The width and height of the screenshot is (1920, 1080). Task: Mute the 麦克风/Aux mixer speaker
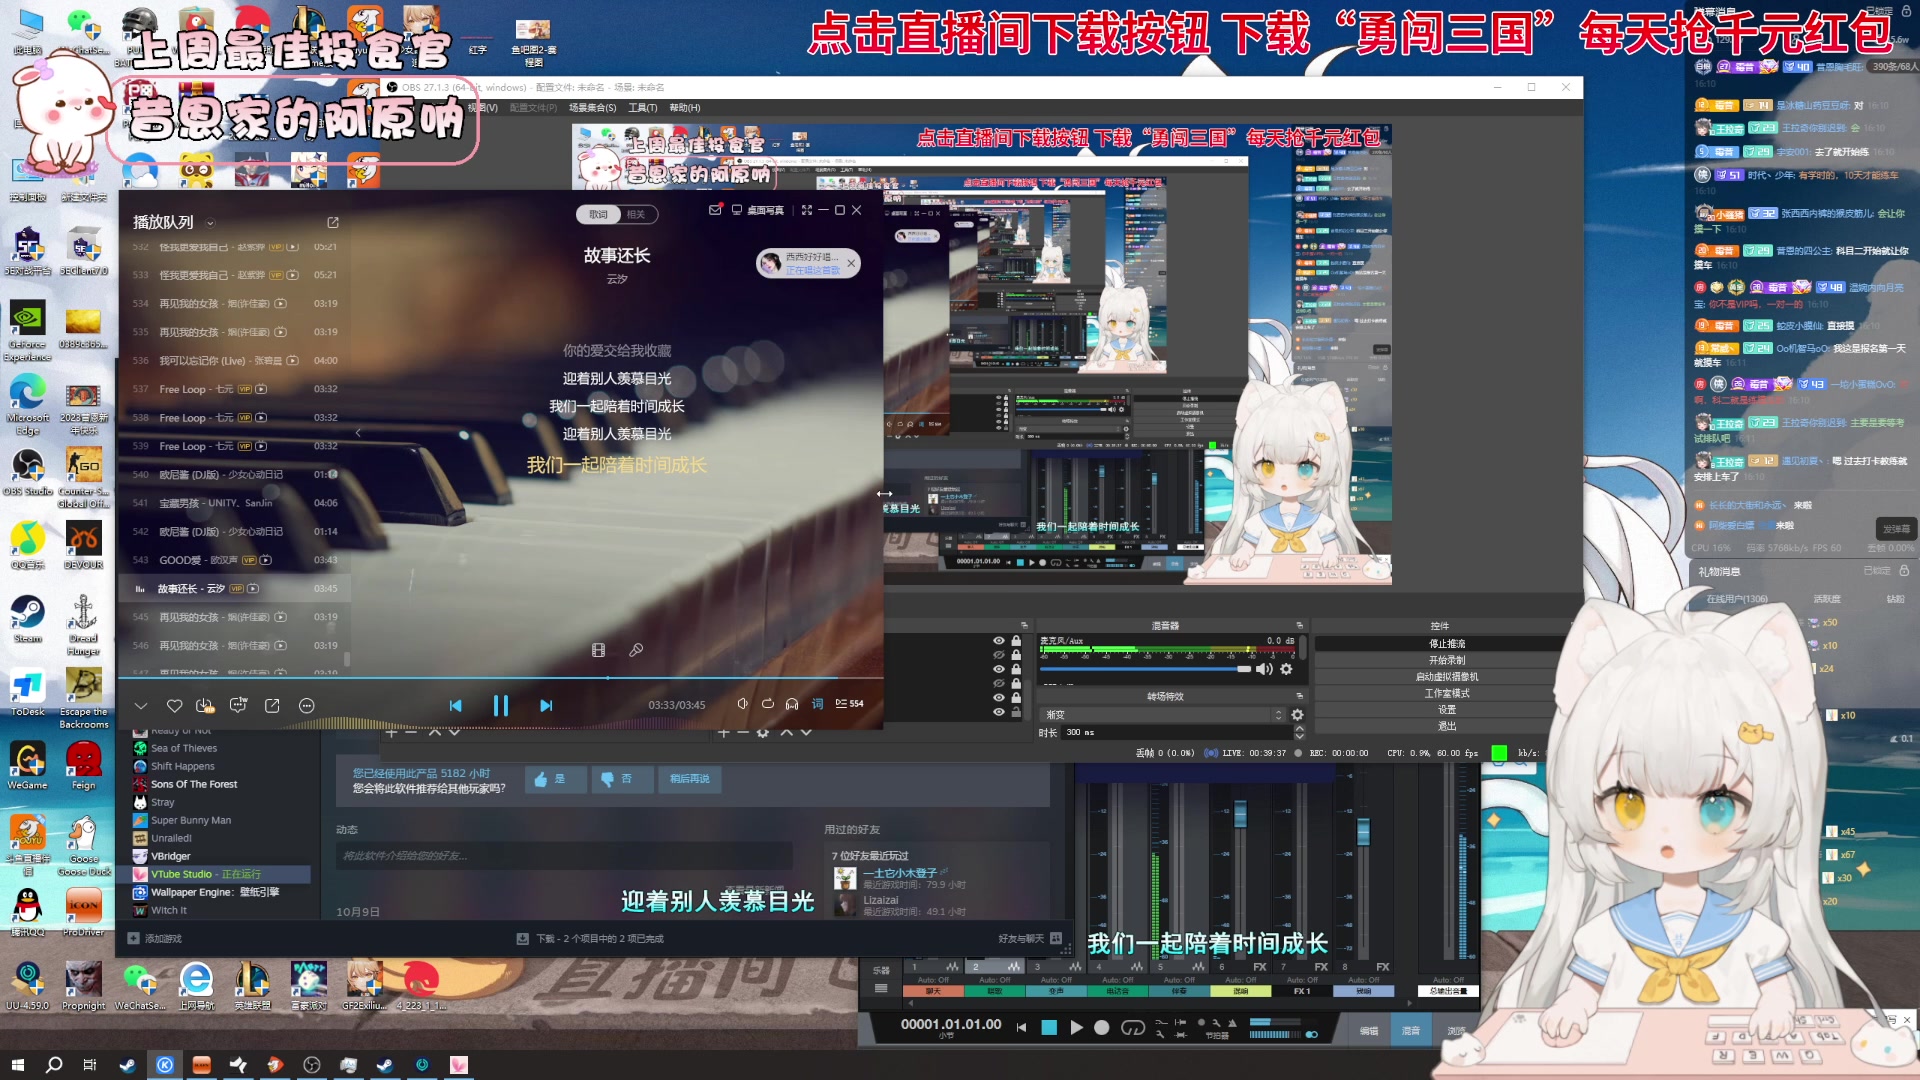[x=1265, y=669]
